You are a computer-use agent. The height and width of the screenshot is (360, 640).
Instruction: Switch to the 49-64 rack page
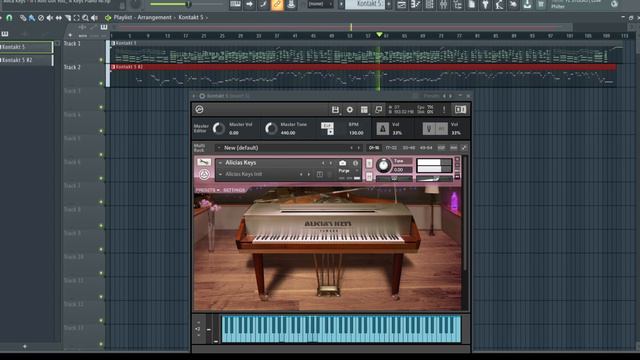[x=426, y=148]
